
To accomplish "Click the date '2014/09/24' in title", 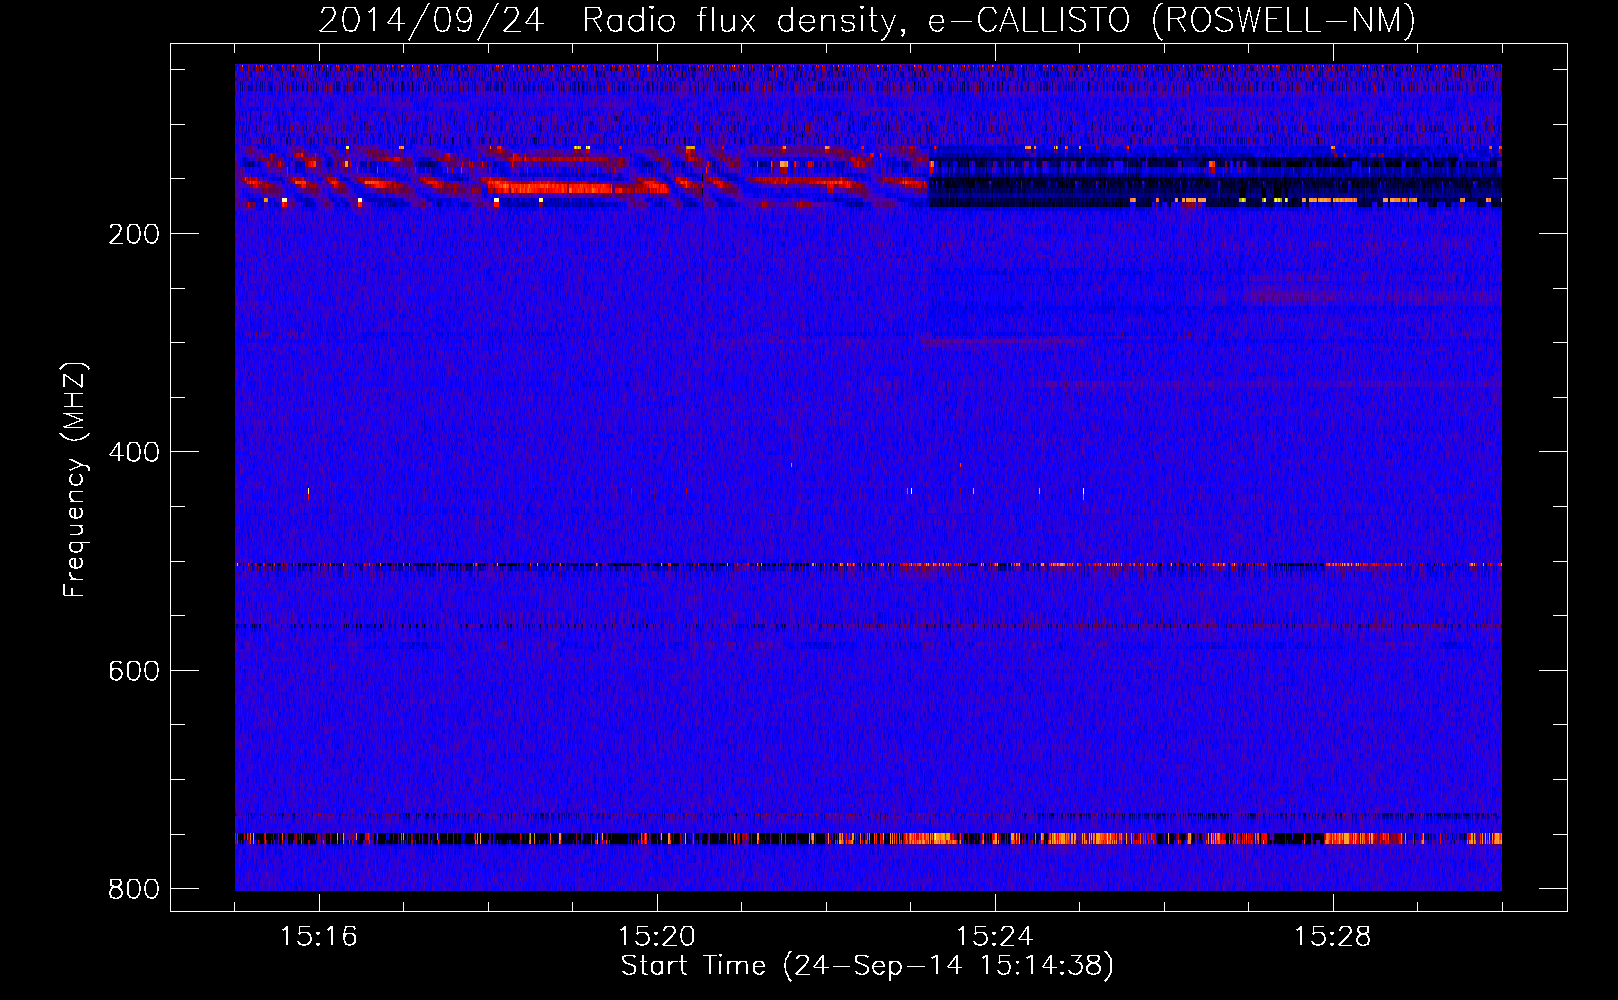I will (432, 21).
